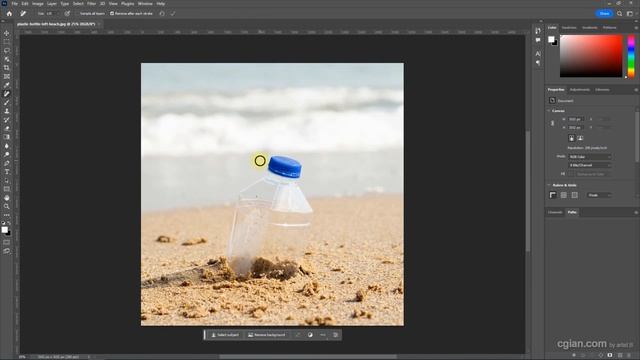Select the Object Selection tool

[7, 59]
